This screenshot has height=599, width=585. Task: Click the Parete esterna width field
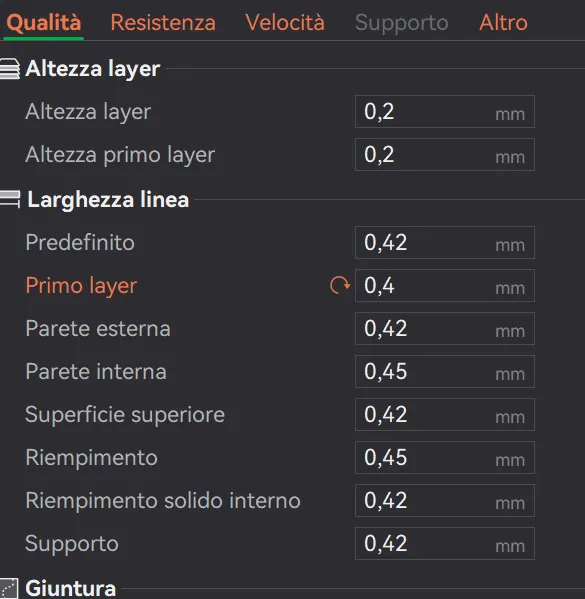tap(445, 329)
